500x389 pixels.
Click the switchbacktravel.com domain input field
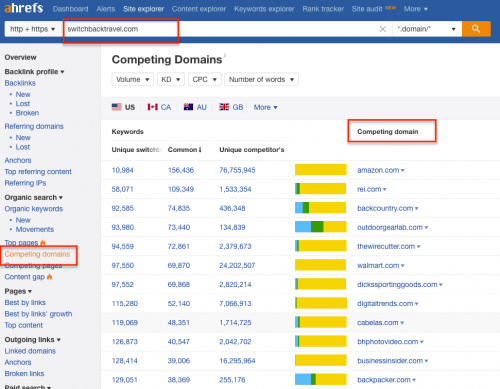(x=220, y=29)
